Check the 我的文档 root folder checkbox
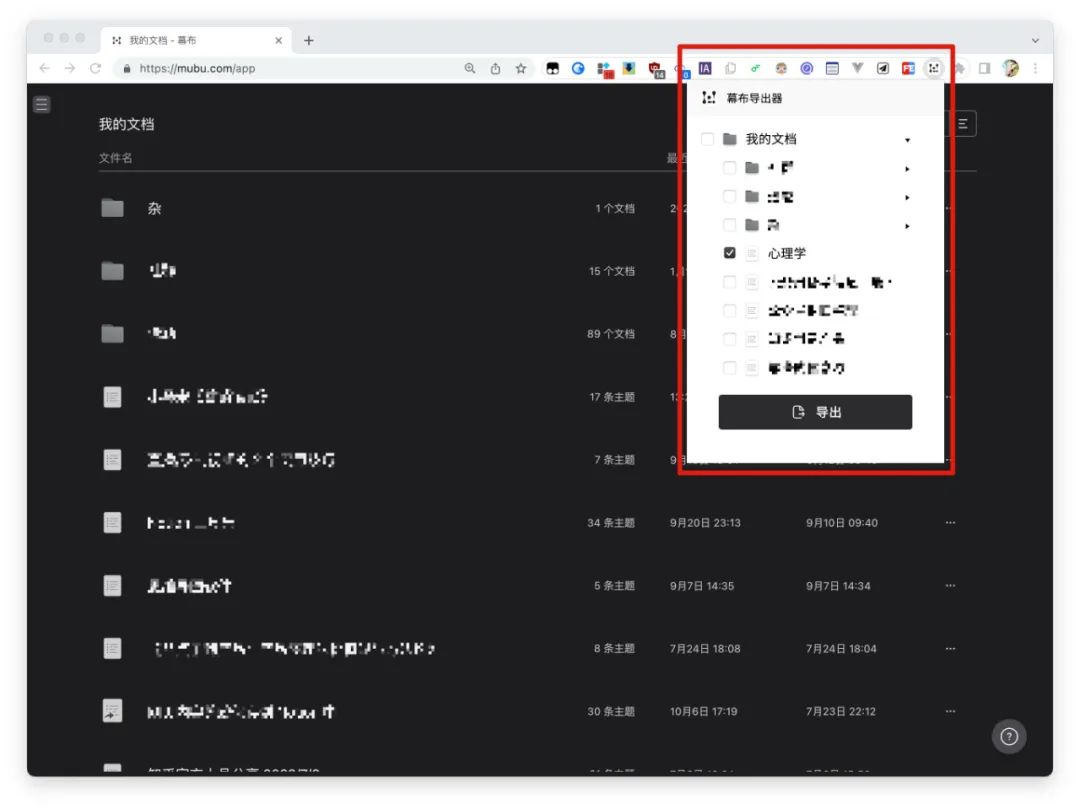1080x810 pixels. (707, 139)
